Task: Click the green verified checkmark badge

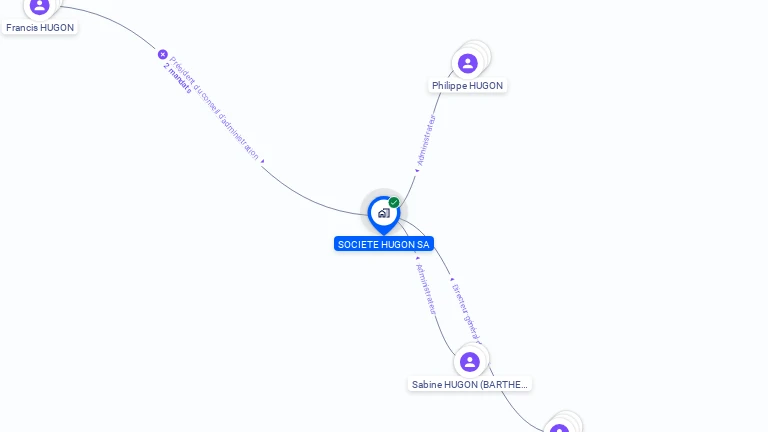Action: [x=394, y=202]
